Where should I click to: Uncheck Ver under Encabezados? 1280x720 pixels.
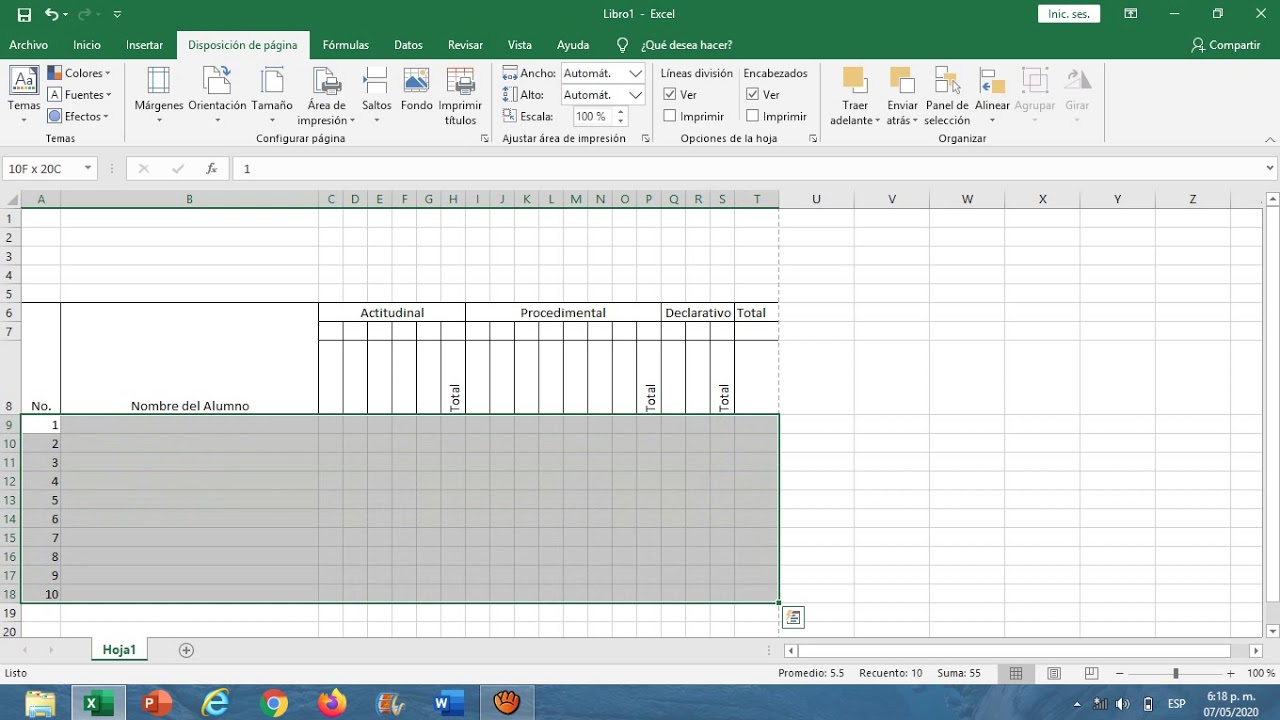(x=753, y=94)
